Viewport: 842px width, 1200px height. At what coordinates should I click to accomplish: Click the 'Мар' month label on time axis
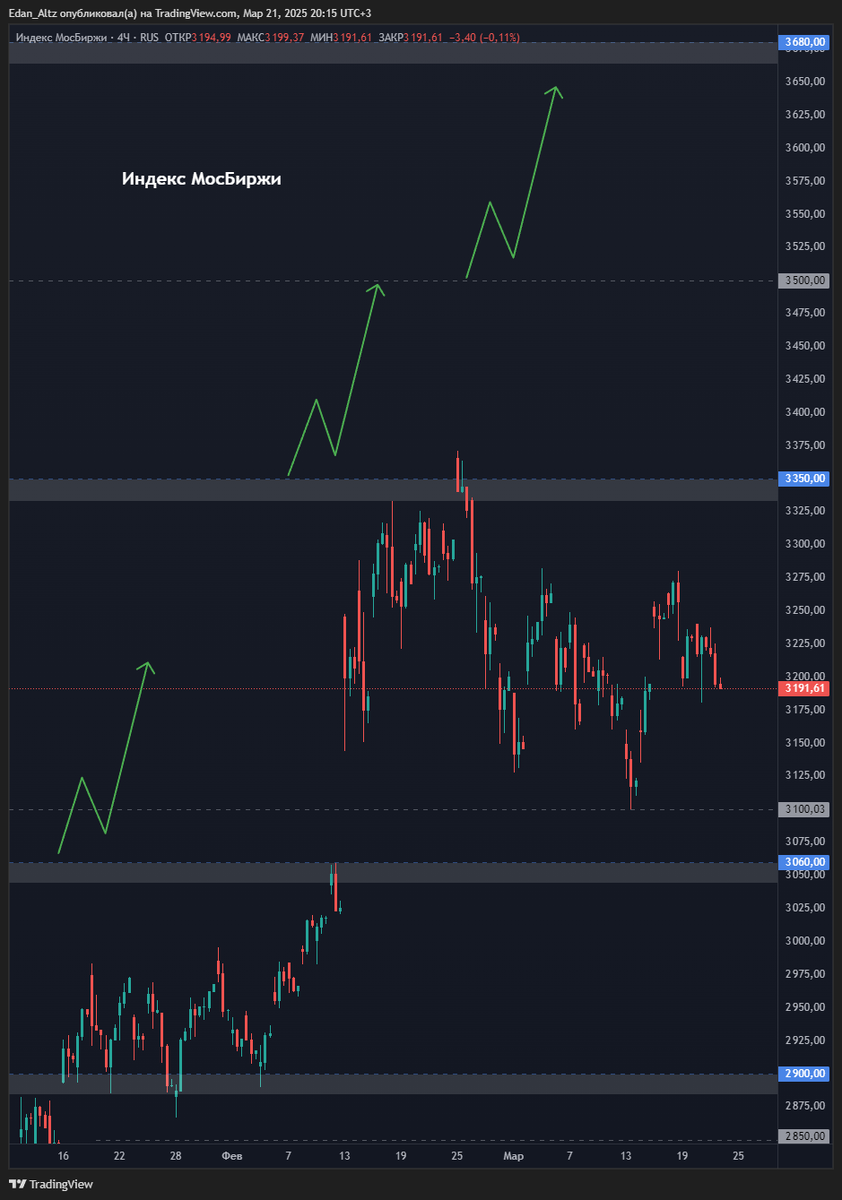tap(513, 1157)
